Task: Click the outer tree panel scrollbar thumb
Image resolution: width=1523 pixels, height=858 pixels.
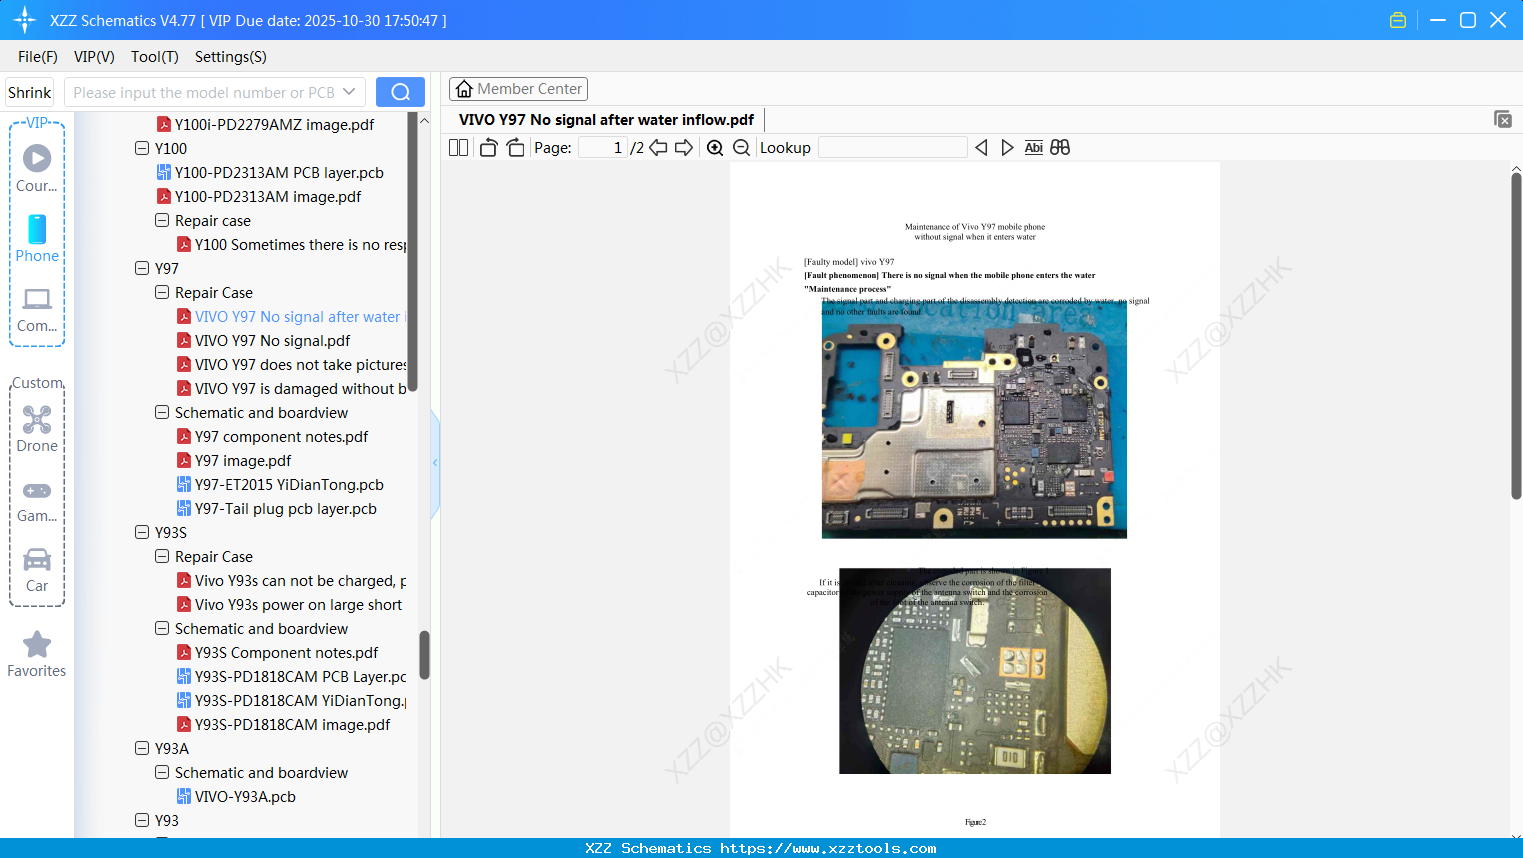Action: tap(424, 655)
